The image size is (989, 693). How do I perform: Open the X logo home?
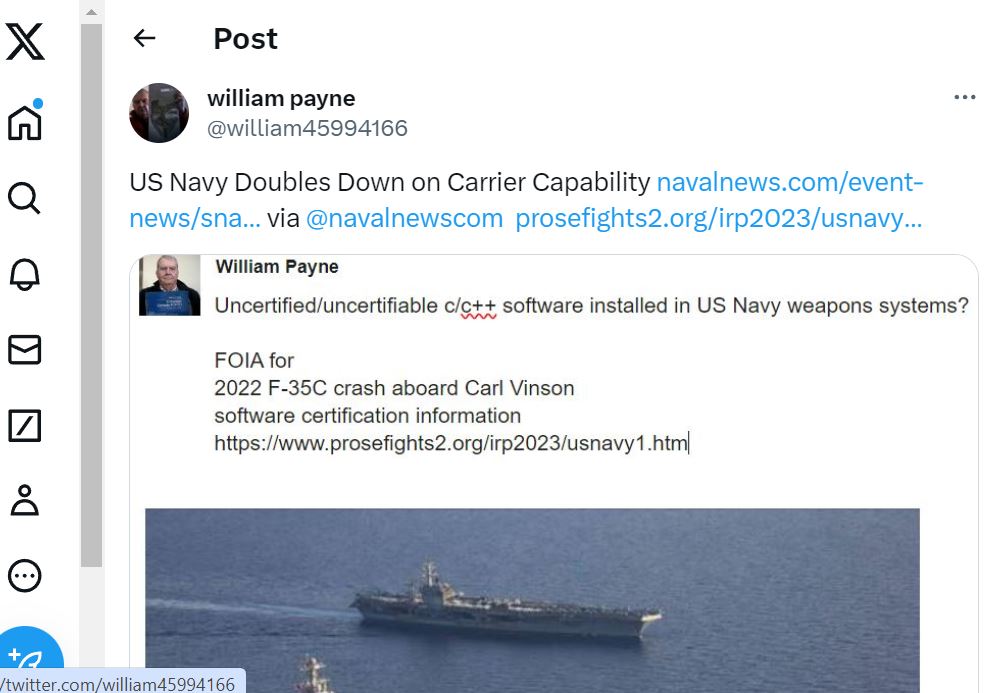[25, 42]
